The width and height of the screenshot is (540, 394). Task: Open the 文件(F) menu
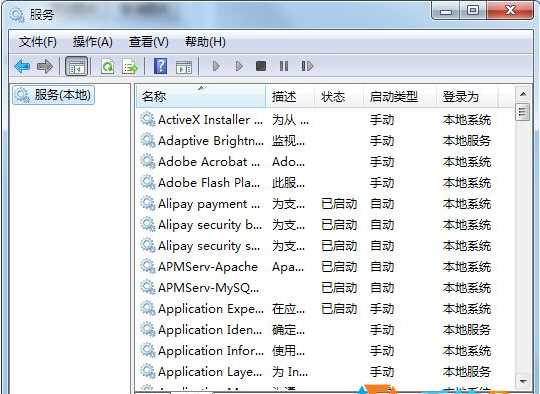[x=38, y=42]
